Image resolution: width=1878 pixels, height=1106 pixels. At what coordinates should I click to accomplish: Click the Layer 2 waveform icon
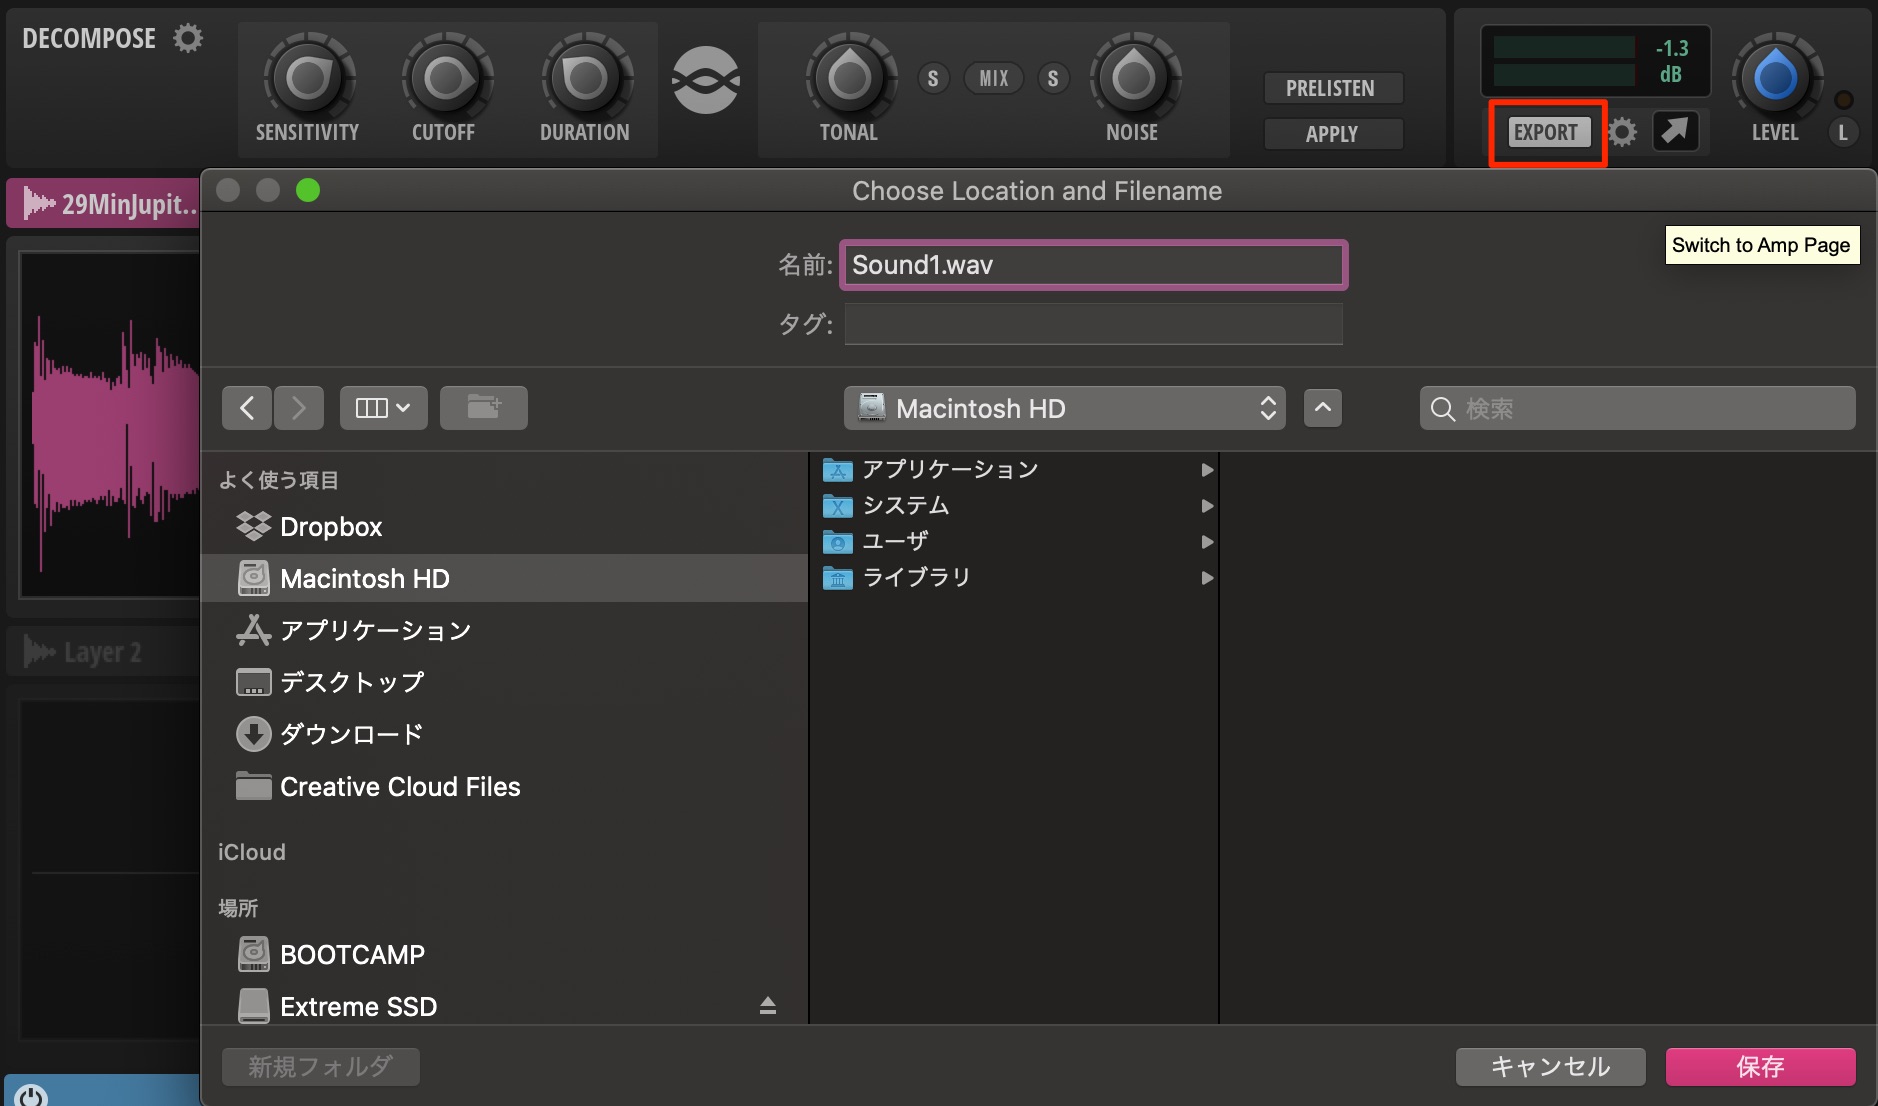39,652
